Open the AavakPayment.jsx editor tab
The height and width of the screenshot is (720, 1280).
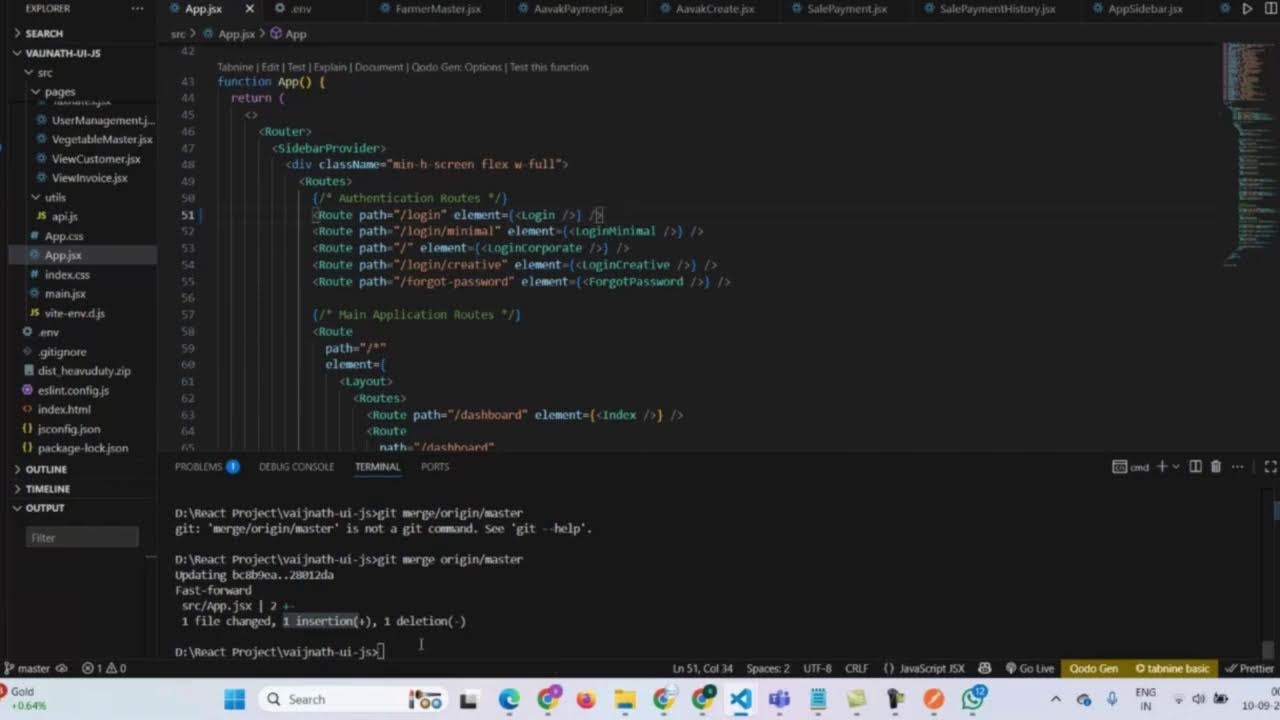click(578, 9)
